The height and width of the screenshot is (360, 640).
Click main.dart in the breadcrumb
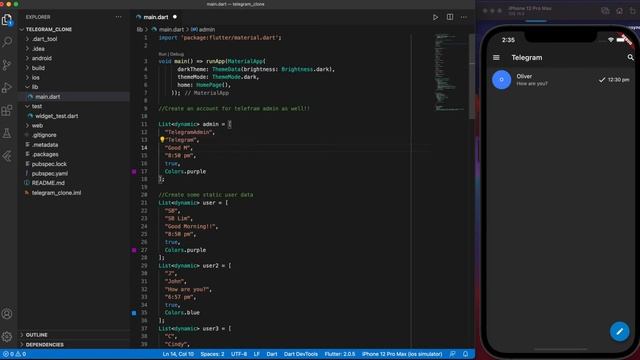[x=171, y=29]
